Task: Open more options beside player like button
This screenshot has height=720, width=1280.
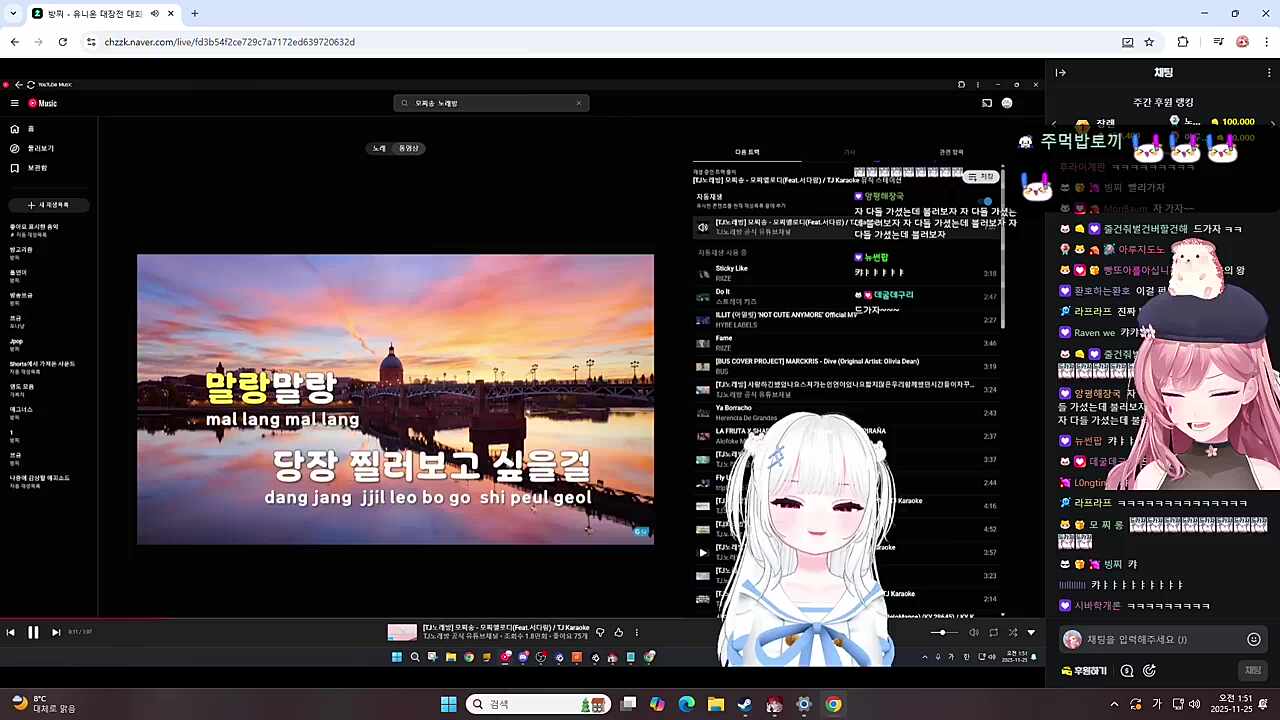Action: click(636, 632)
